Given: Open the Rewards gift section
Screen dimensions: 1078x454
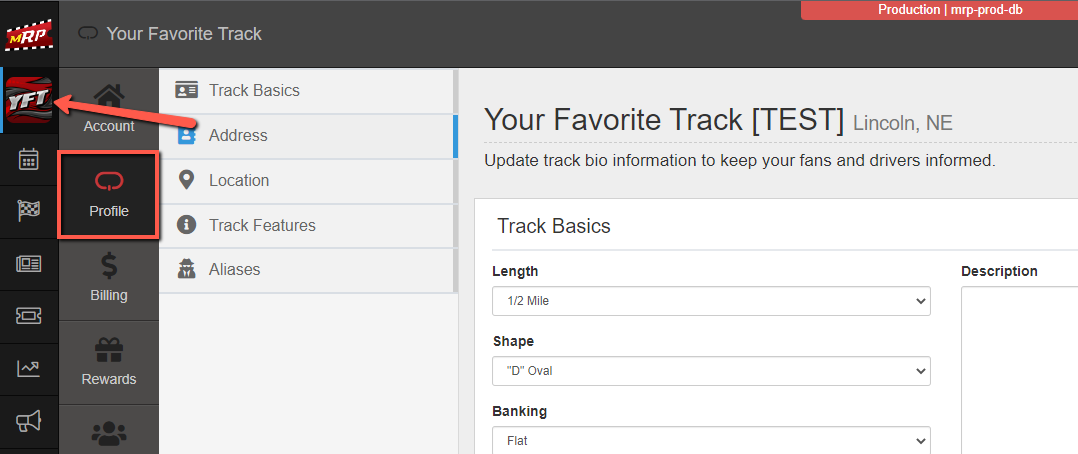Looking at the screenshot, I should tap(109, 363).
